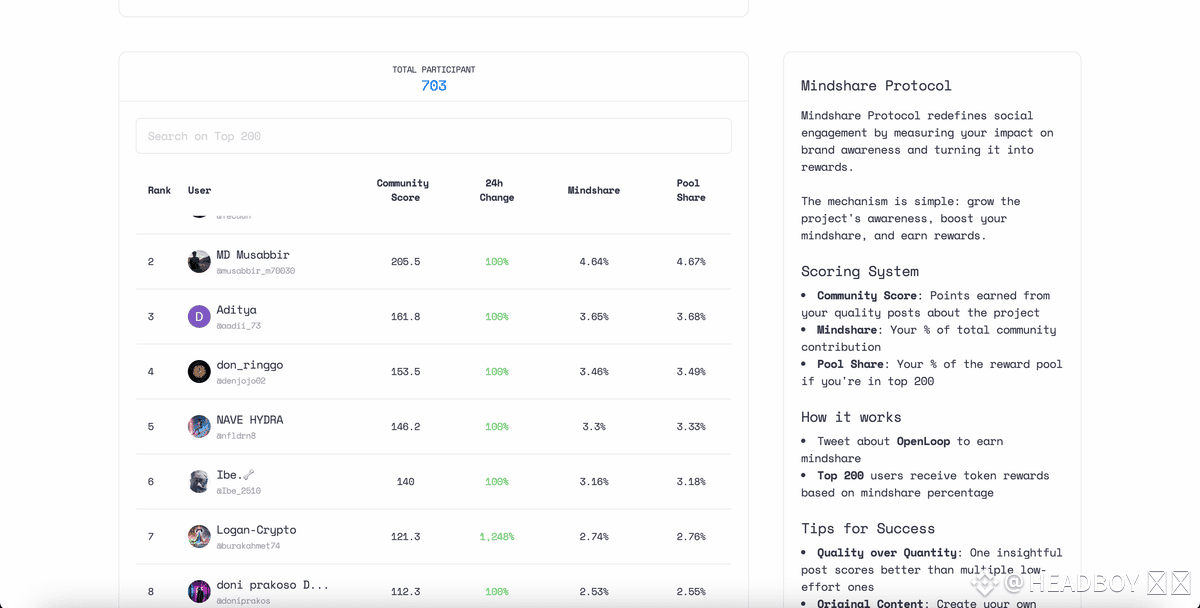Click community score 140
The image size is (1200, 608).
tap(405, 482)
